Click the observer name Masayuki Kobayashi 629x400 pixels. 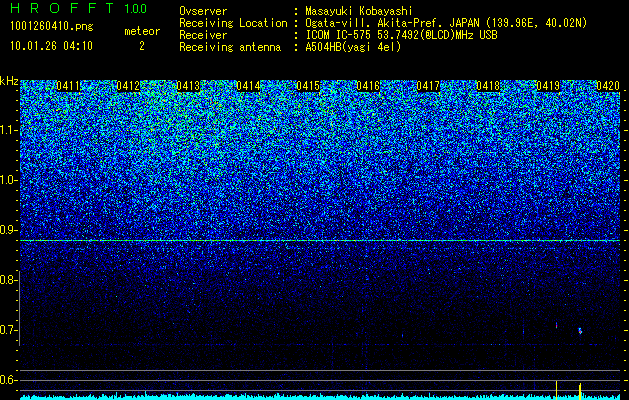pyautogui.click(x=358, y=11)
